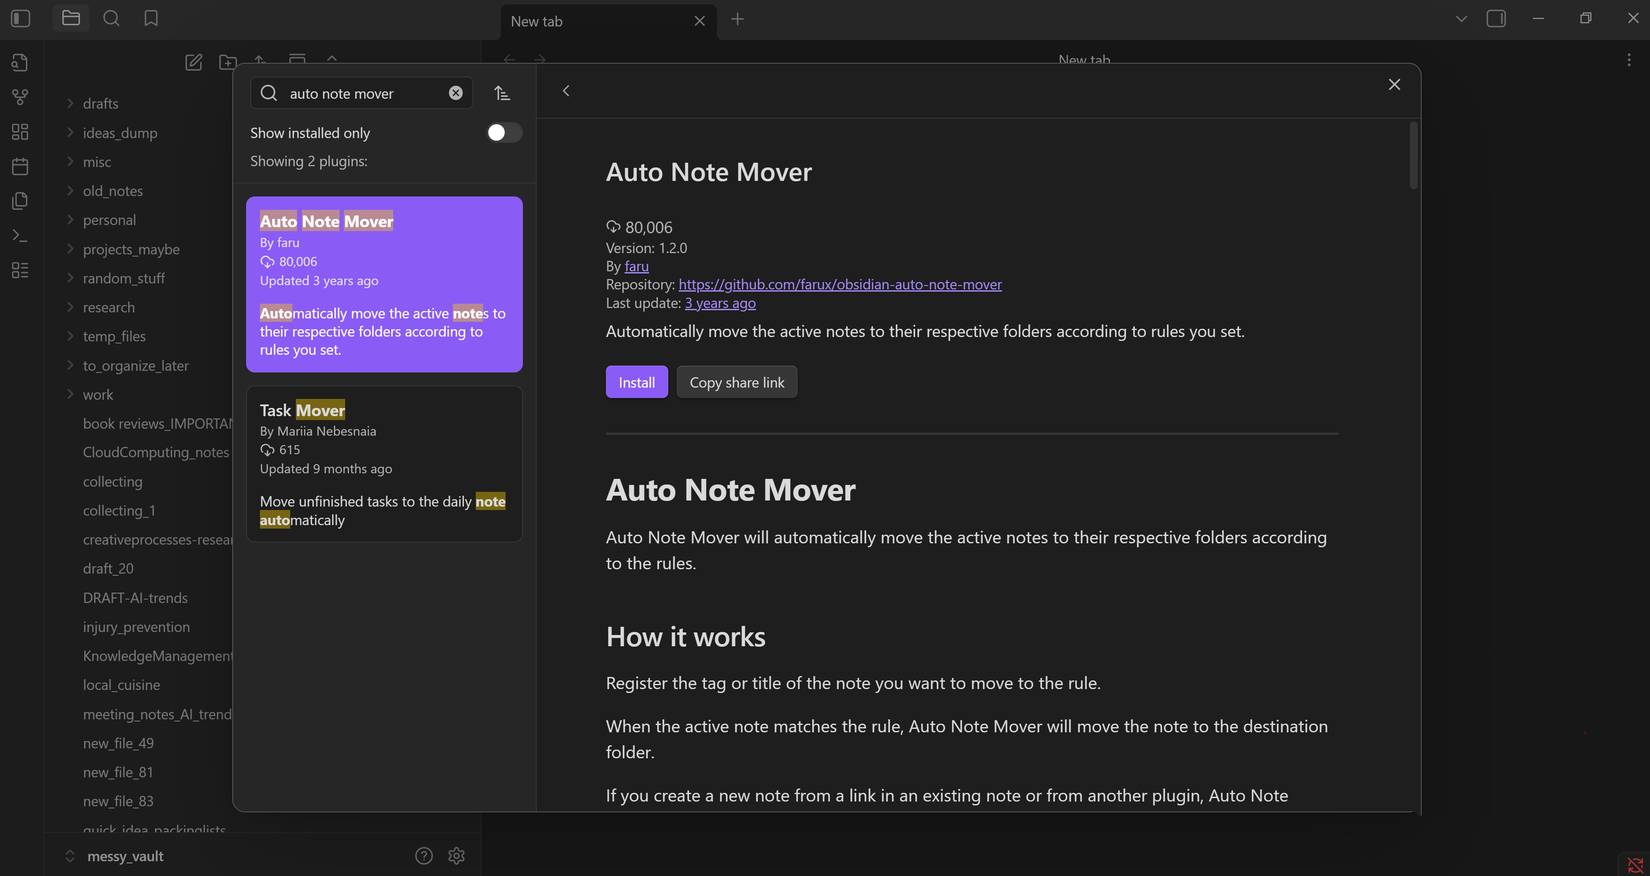Viewport: 1650px width, 876px height.
Task: Select Task Mover plugin in results
Action: pyautogui.click(x=384, y=464)
